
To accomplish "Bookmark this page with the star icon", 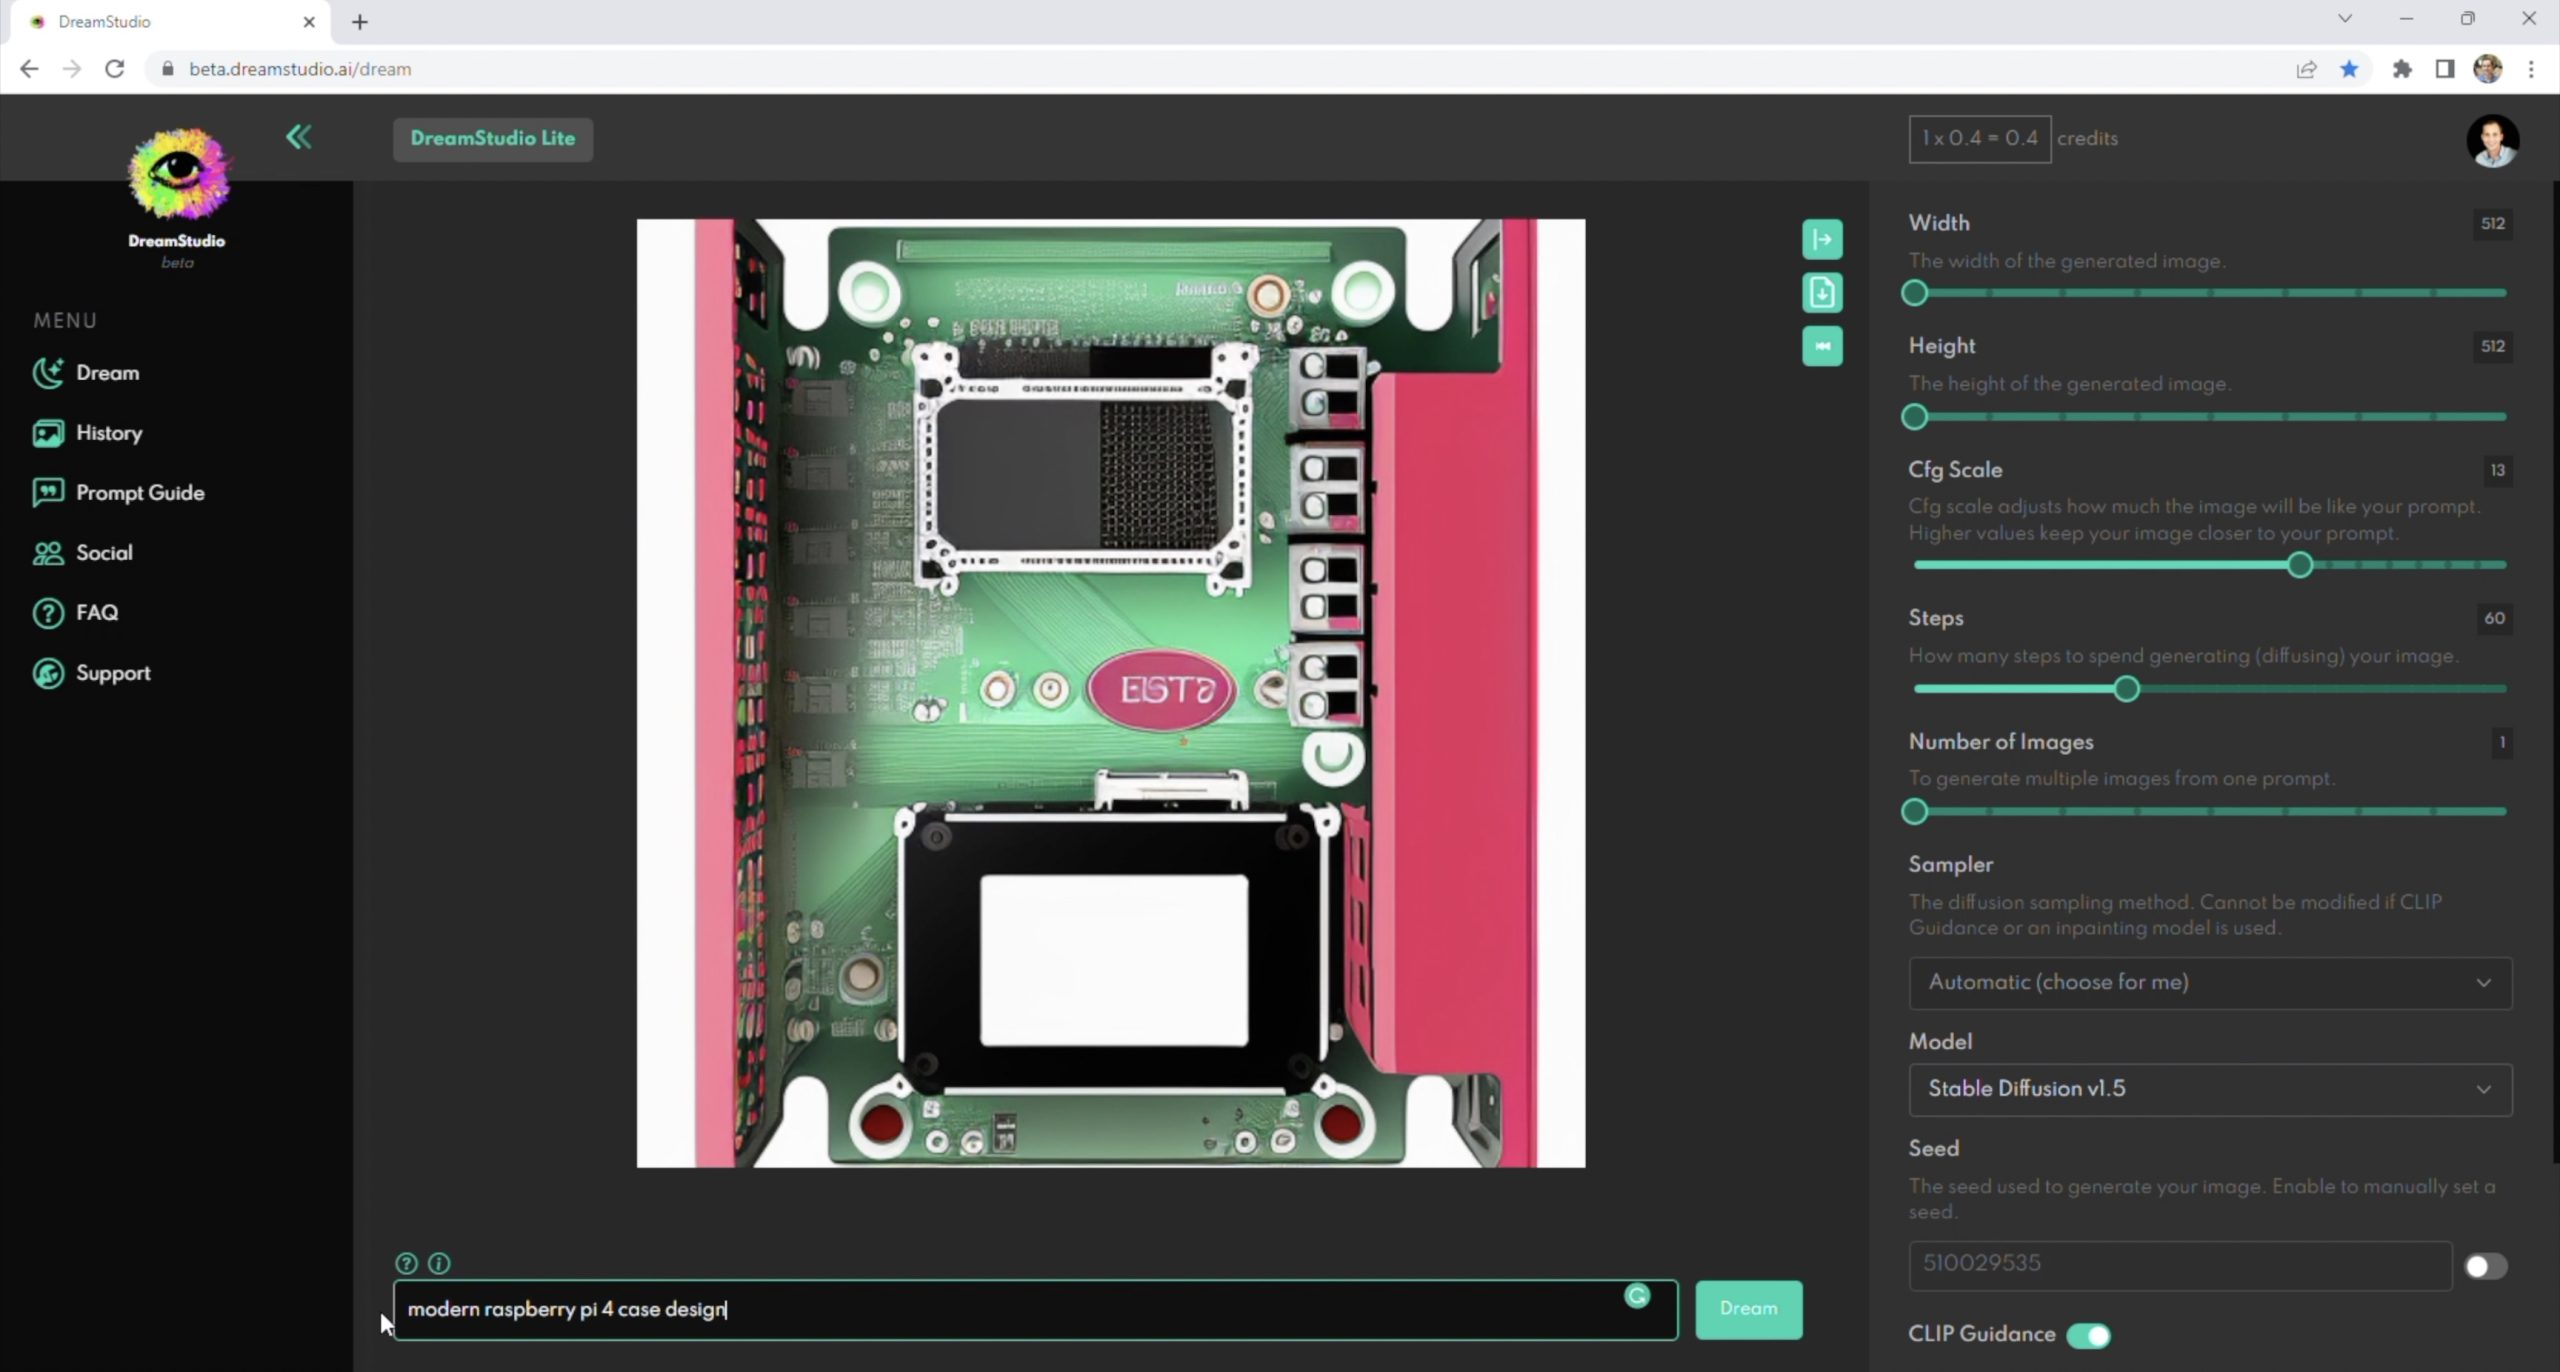I will pos(2349,69).
